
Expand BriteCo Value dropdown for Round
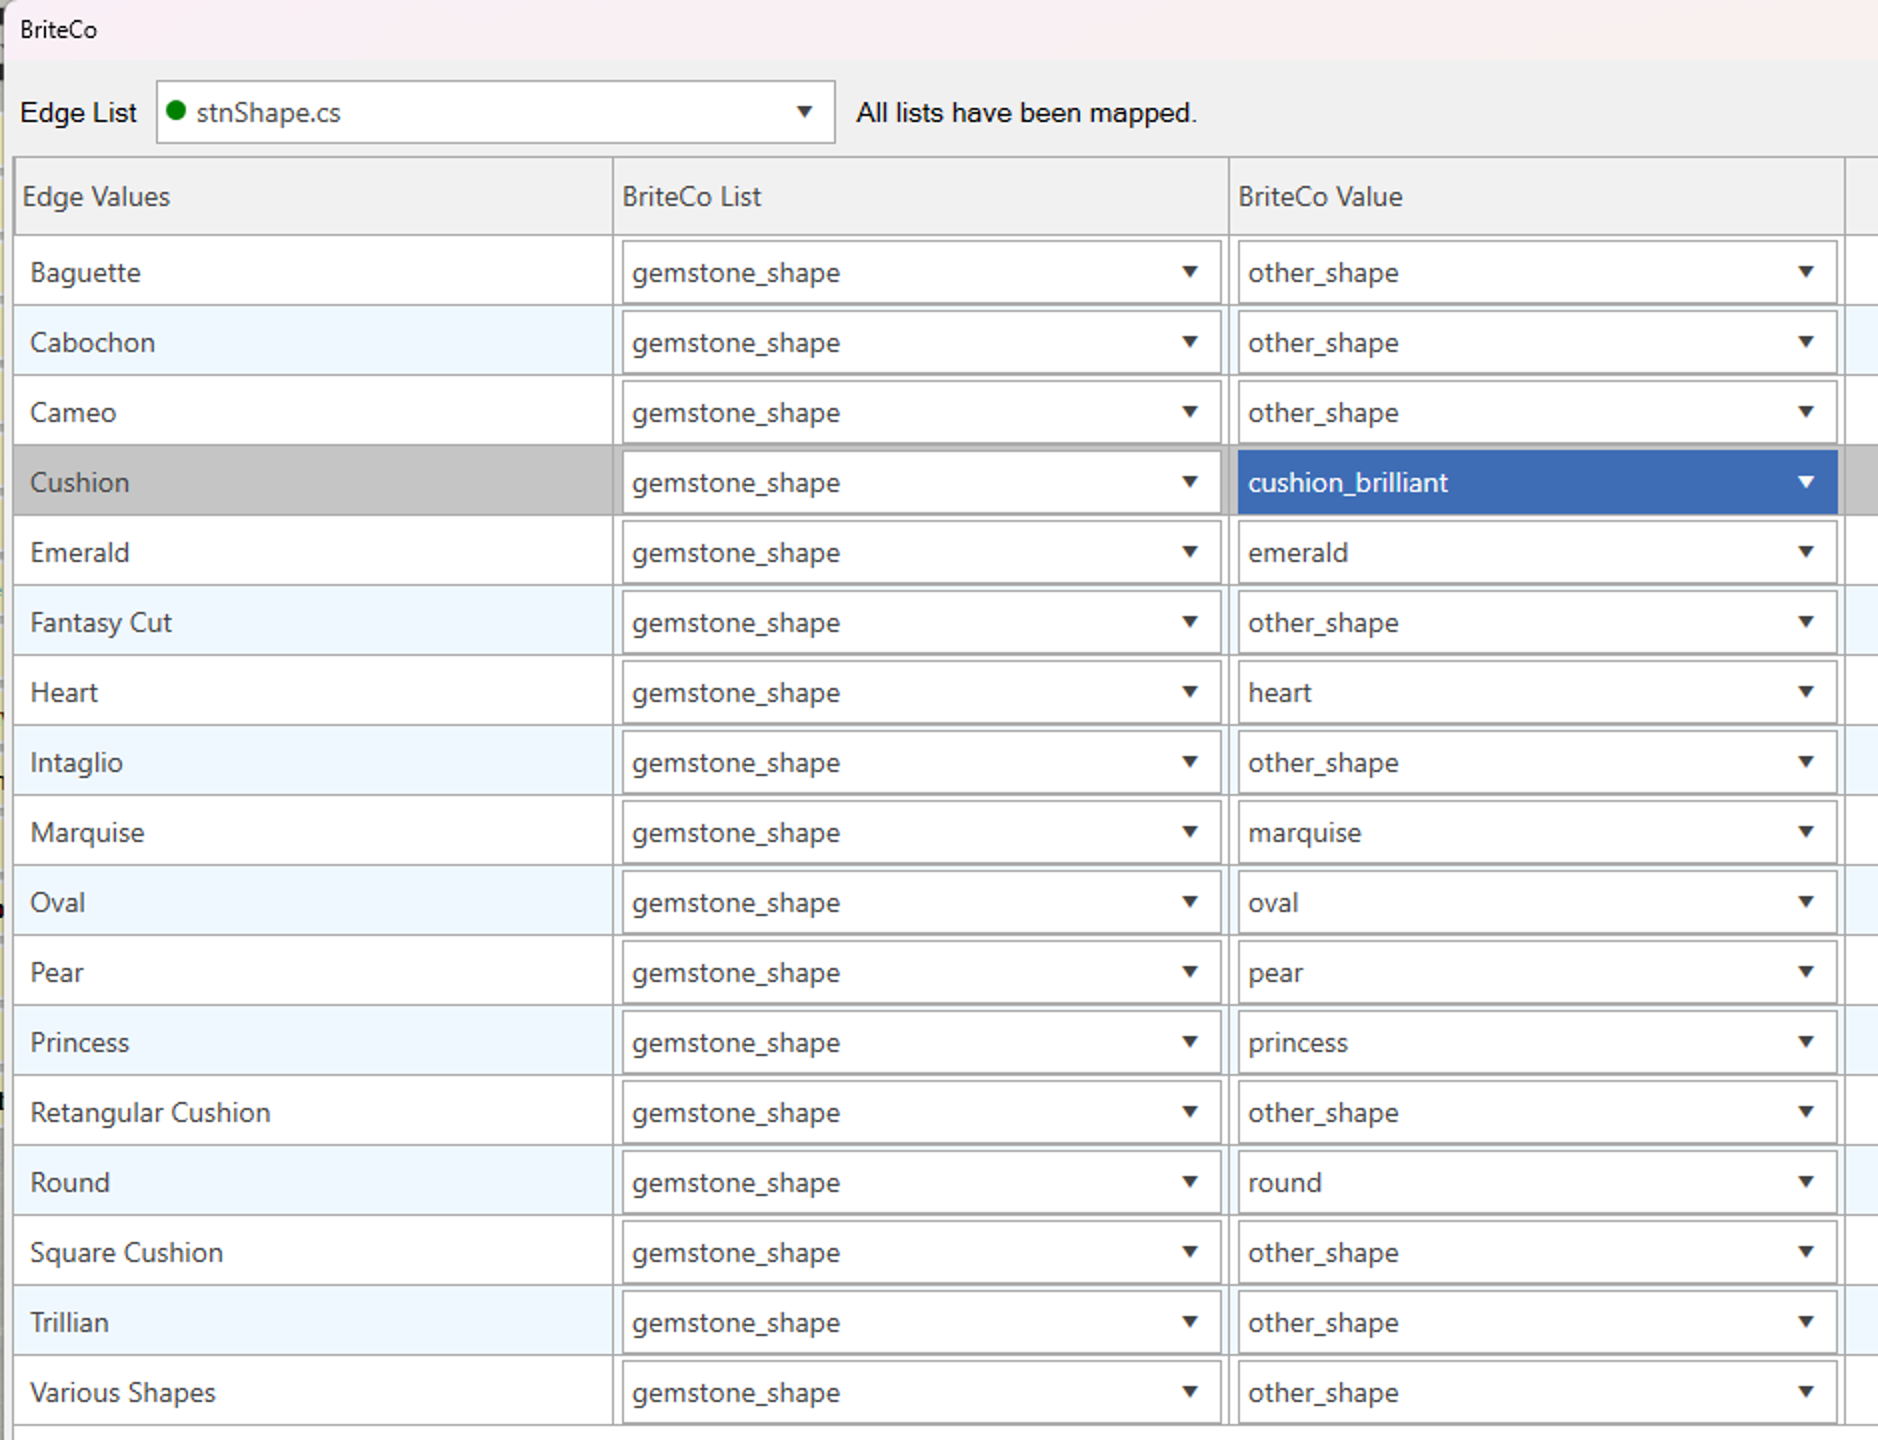point(1805,1182)
